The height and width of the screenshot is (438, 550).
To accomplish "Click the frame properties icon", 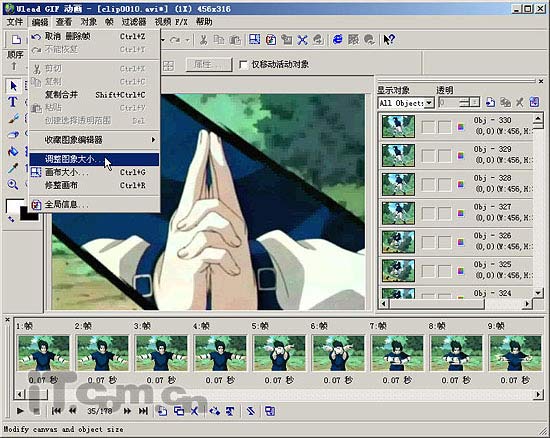I will coord(270,411).
